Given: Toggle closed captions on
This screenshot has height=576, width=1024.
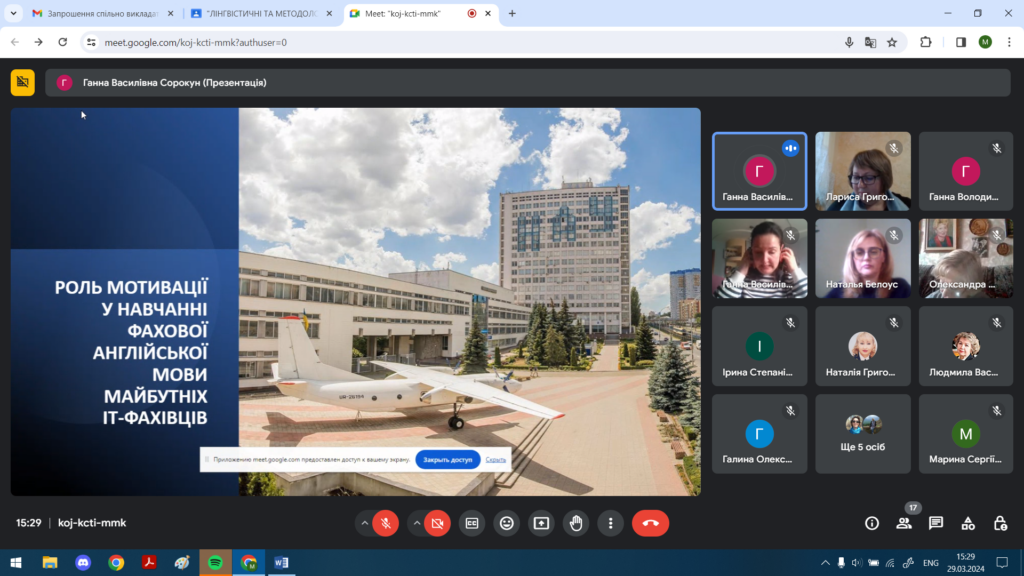Looking at the screenshot, I should point(472,523).
